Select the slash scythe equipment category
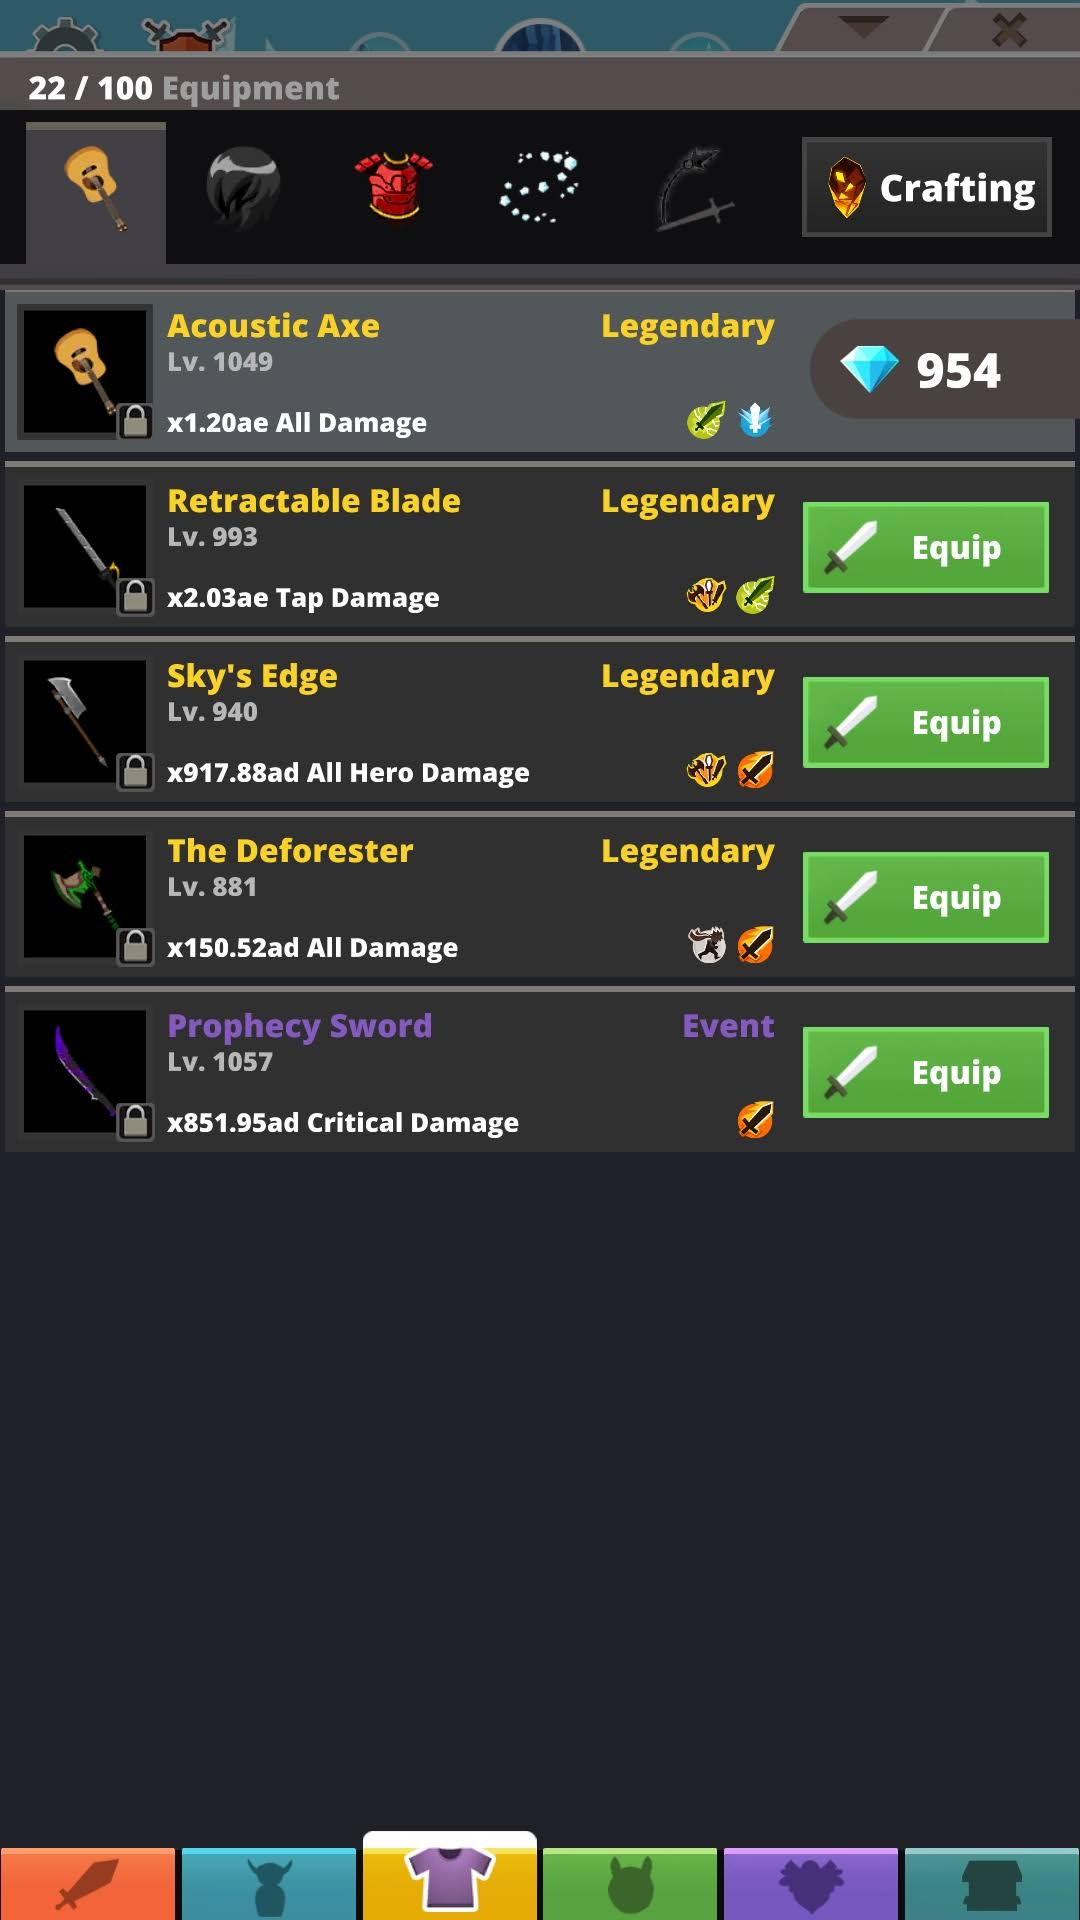1080x1920 pixels. tap(693, 189)
